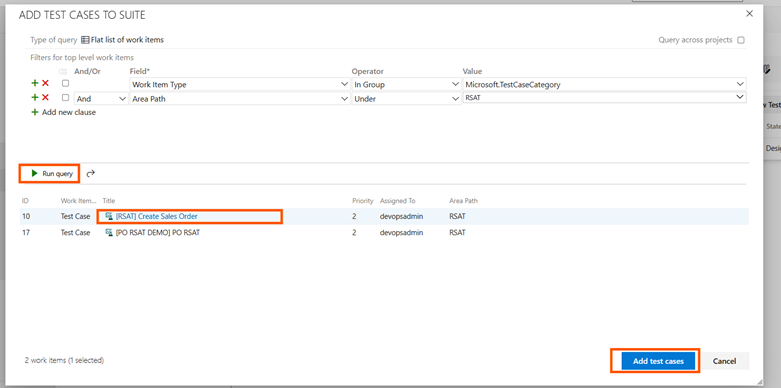Delete the Area Path clause with red X

(45, 98)
